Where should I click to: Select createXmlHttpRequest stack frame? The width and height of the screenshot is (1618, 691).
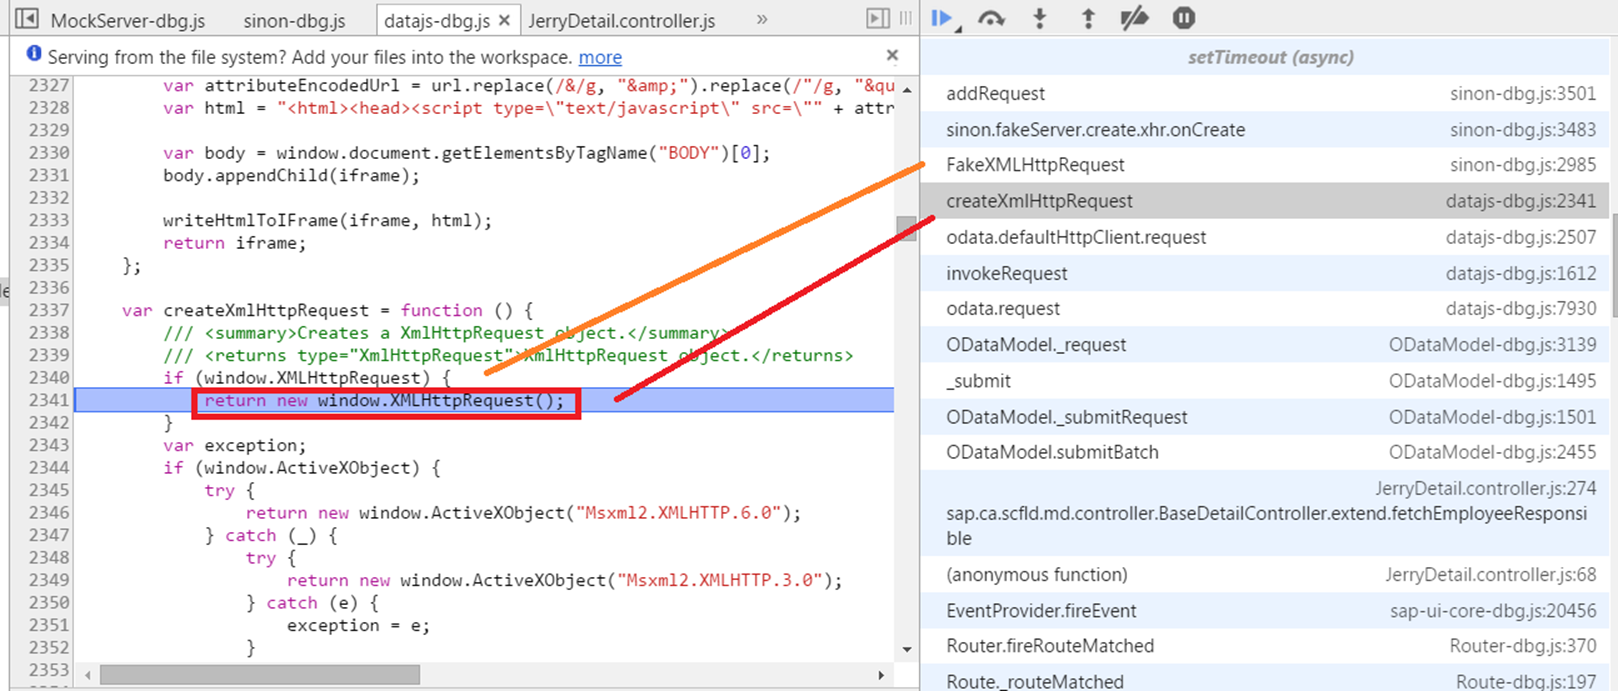(1264, 201)
